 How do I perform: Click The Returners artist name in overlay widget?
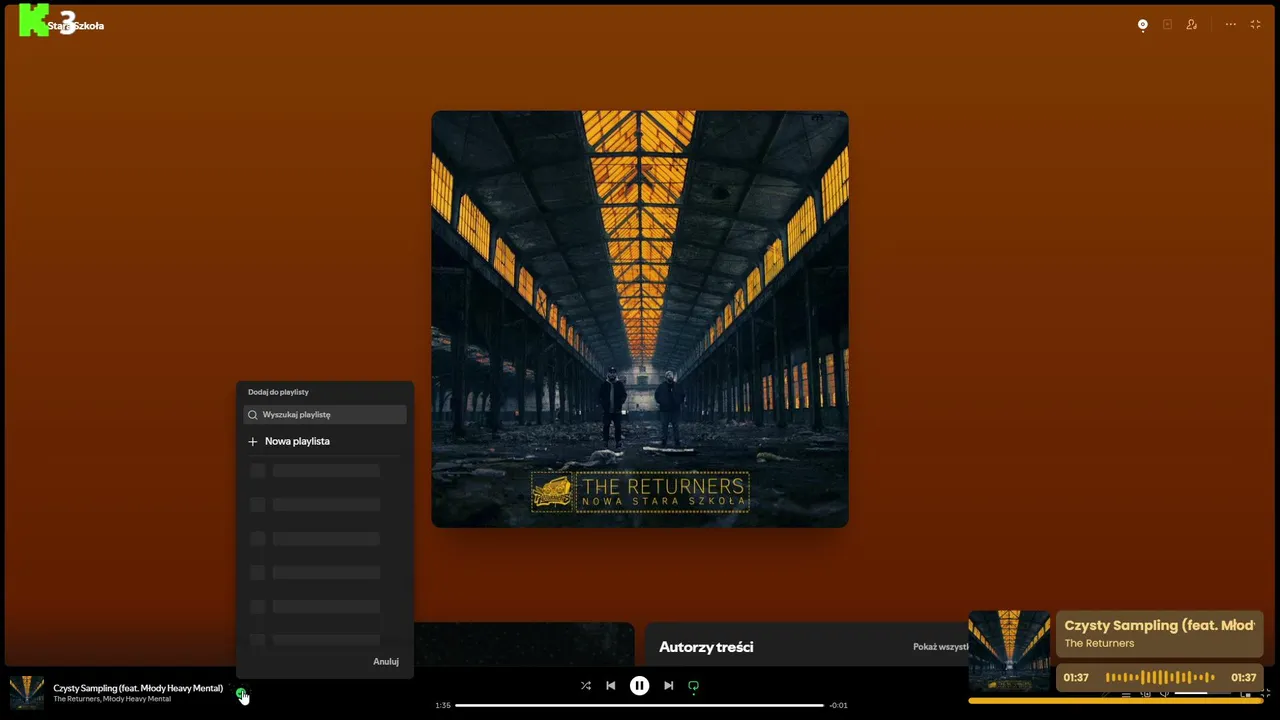point(1099,643)
